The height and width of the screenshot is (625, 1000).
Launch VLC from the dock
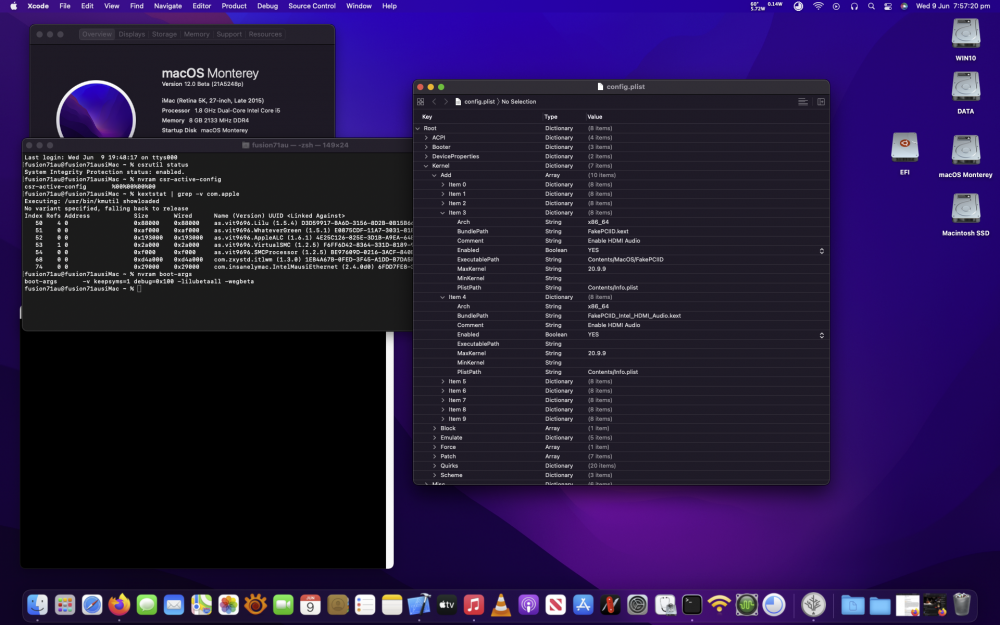(501, 605)
